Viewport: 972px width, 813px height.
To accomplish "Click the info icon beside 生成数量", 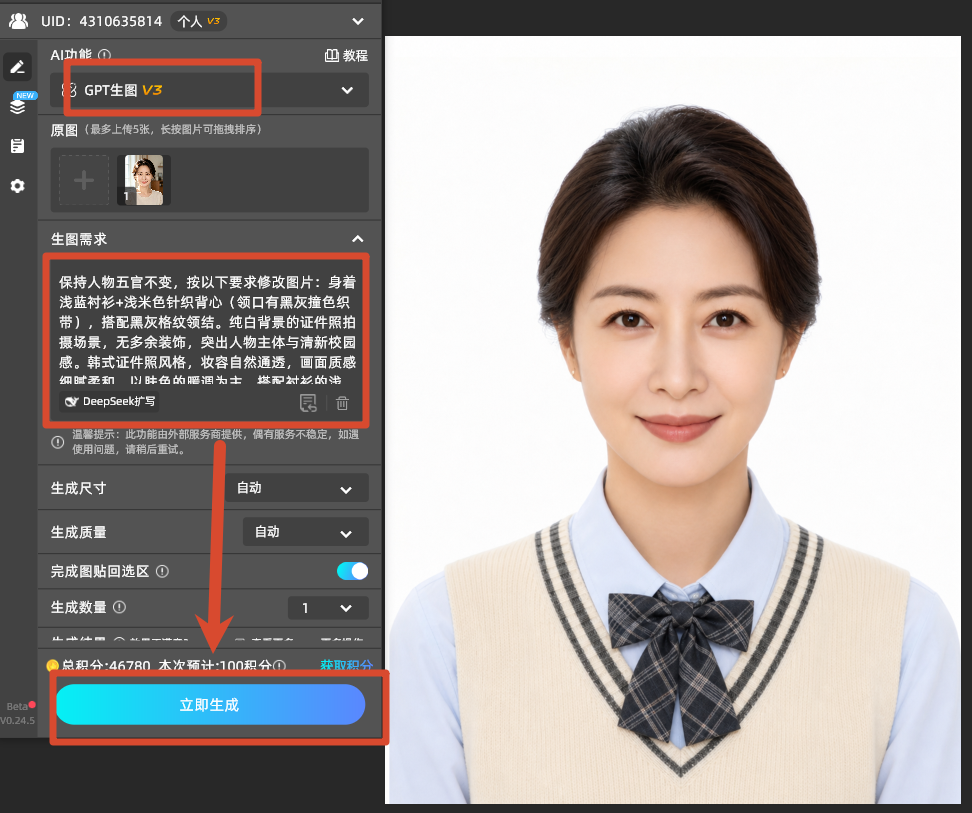I will click(120, 607).
